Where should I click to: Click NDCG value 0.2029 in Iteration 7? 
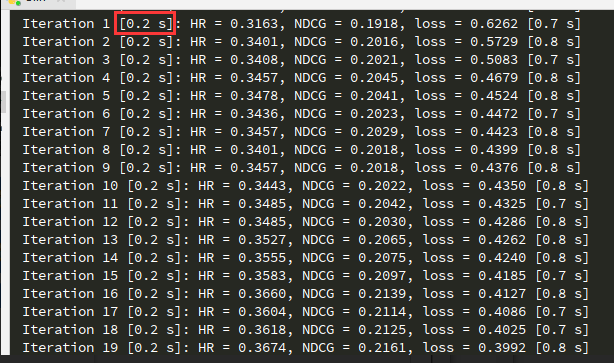point(374,132)
